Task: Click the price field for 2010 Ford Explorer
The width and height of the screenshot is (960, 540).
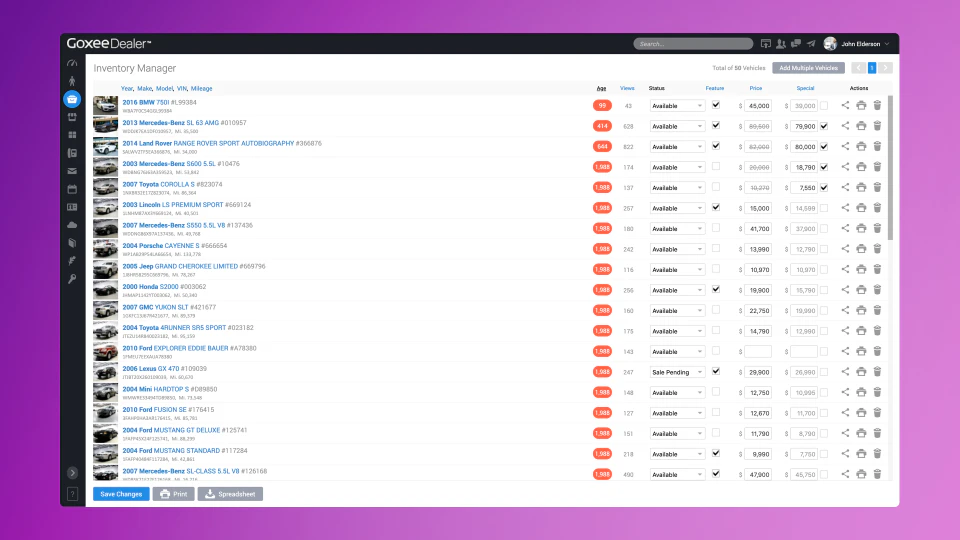Action: point(758,351)
